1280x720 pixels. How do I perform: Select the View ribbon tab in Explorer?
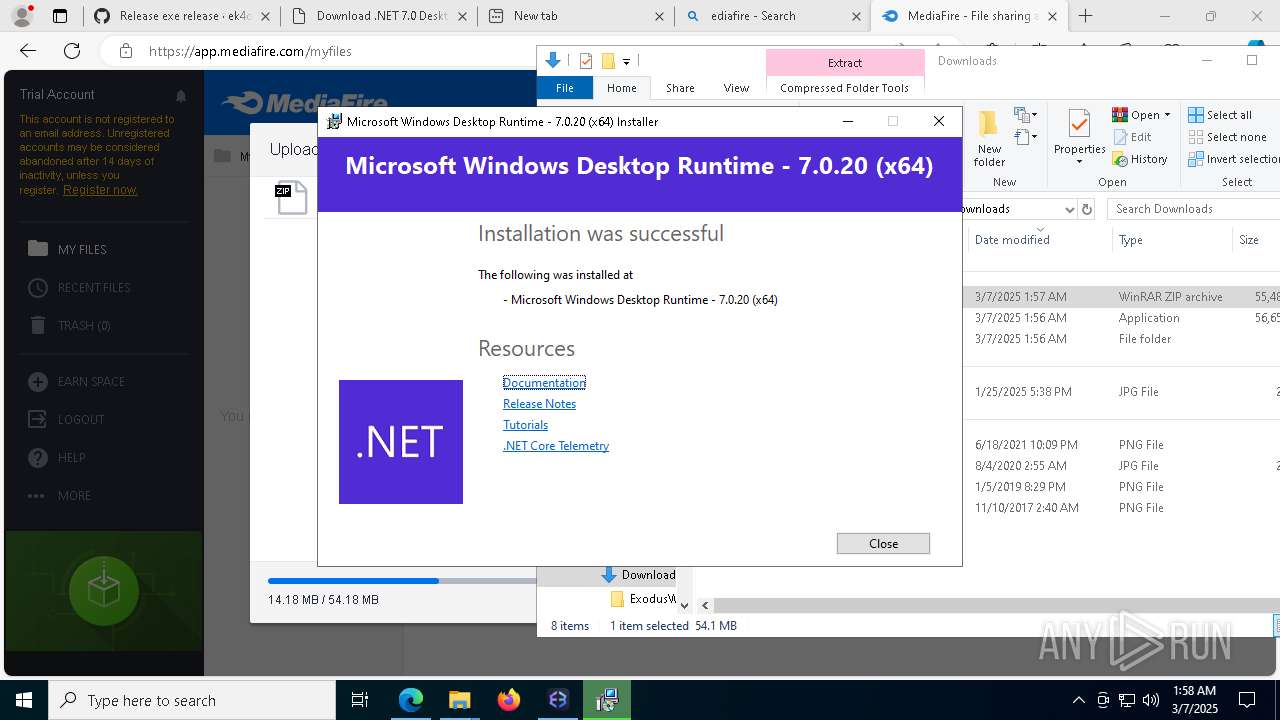pyautogui.click(x=736, y=88)
